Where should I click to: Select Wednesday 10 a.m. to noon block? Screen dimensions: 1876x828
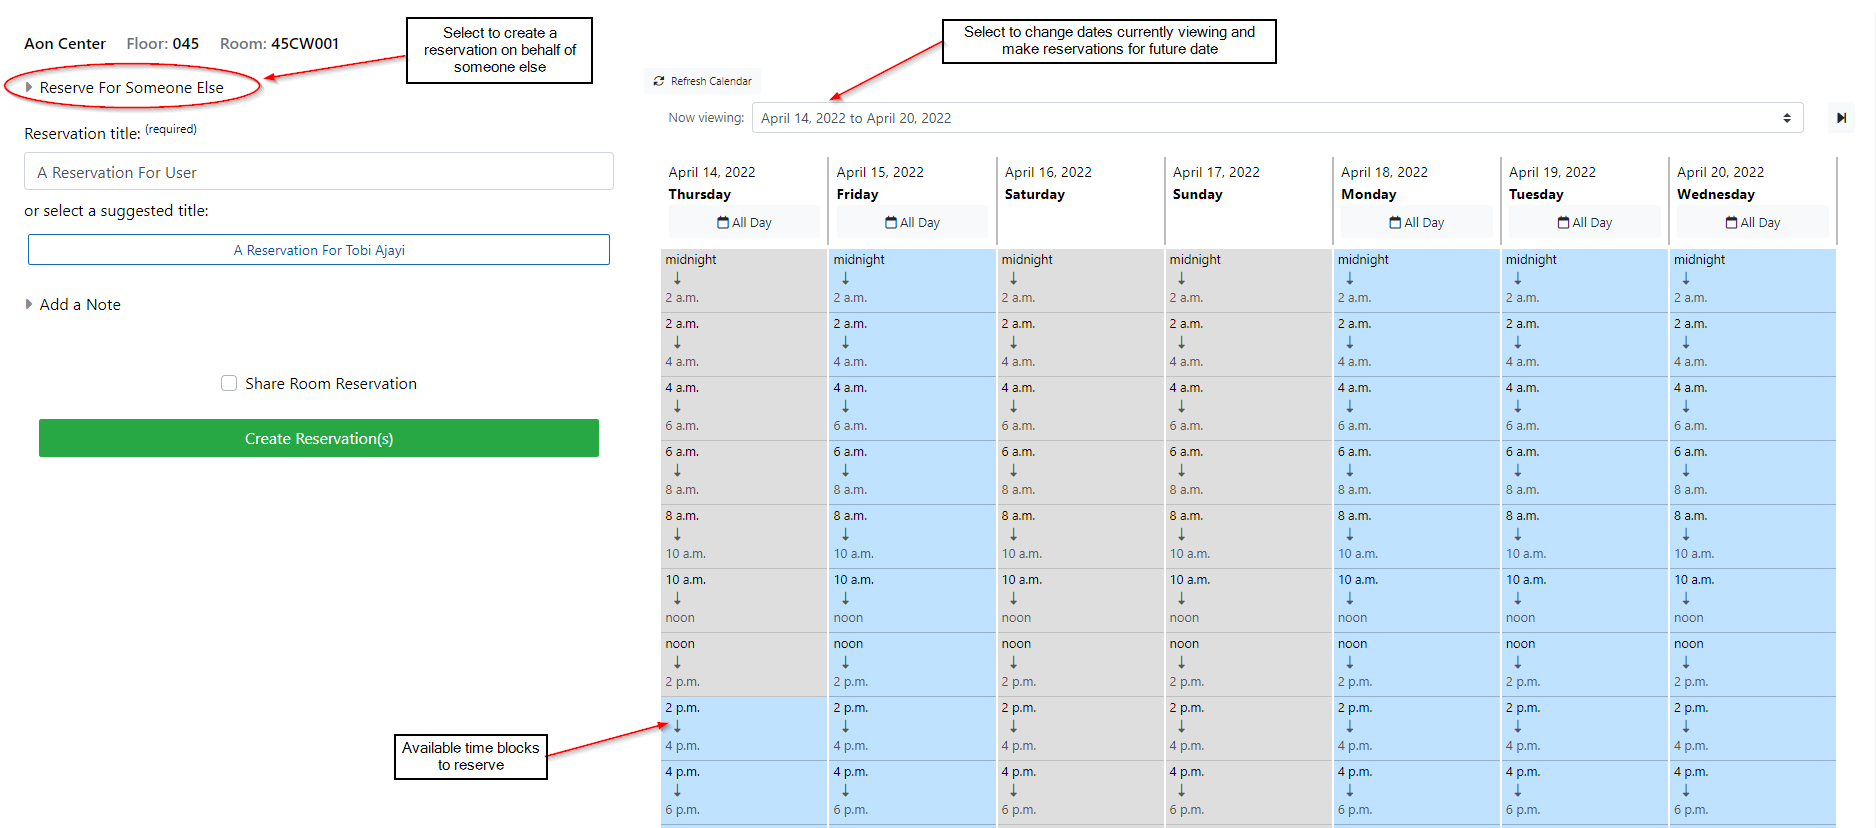pos(1752,600)
